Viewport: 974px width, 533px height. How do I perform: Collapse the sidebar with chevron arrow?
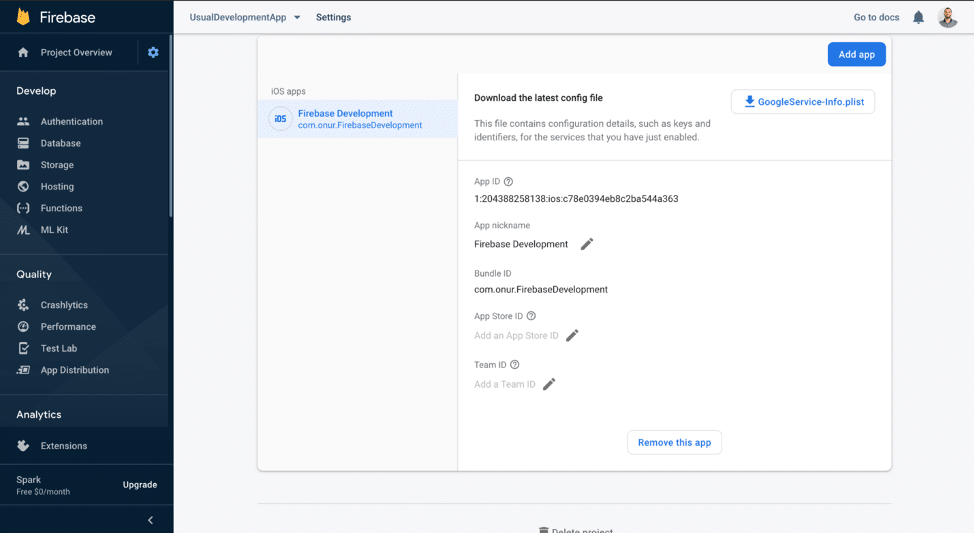point(150,520)
